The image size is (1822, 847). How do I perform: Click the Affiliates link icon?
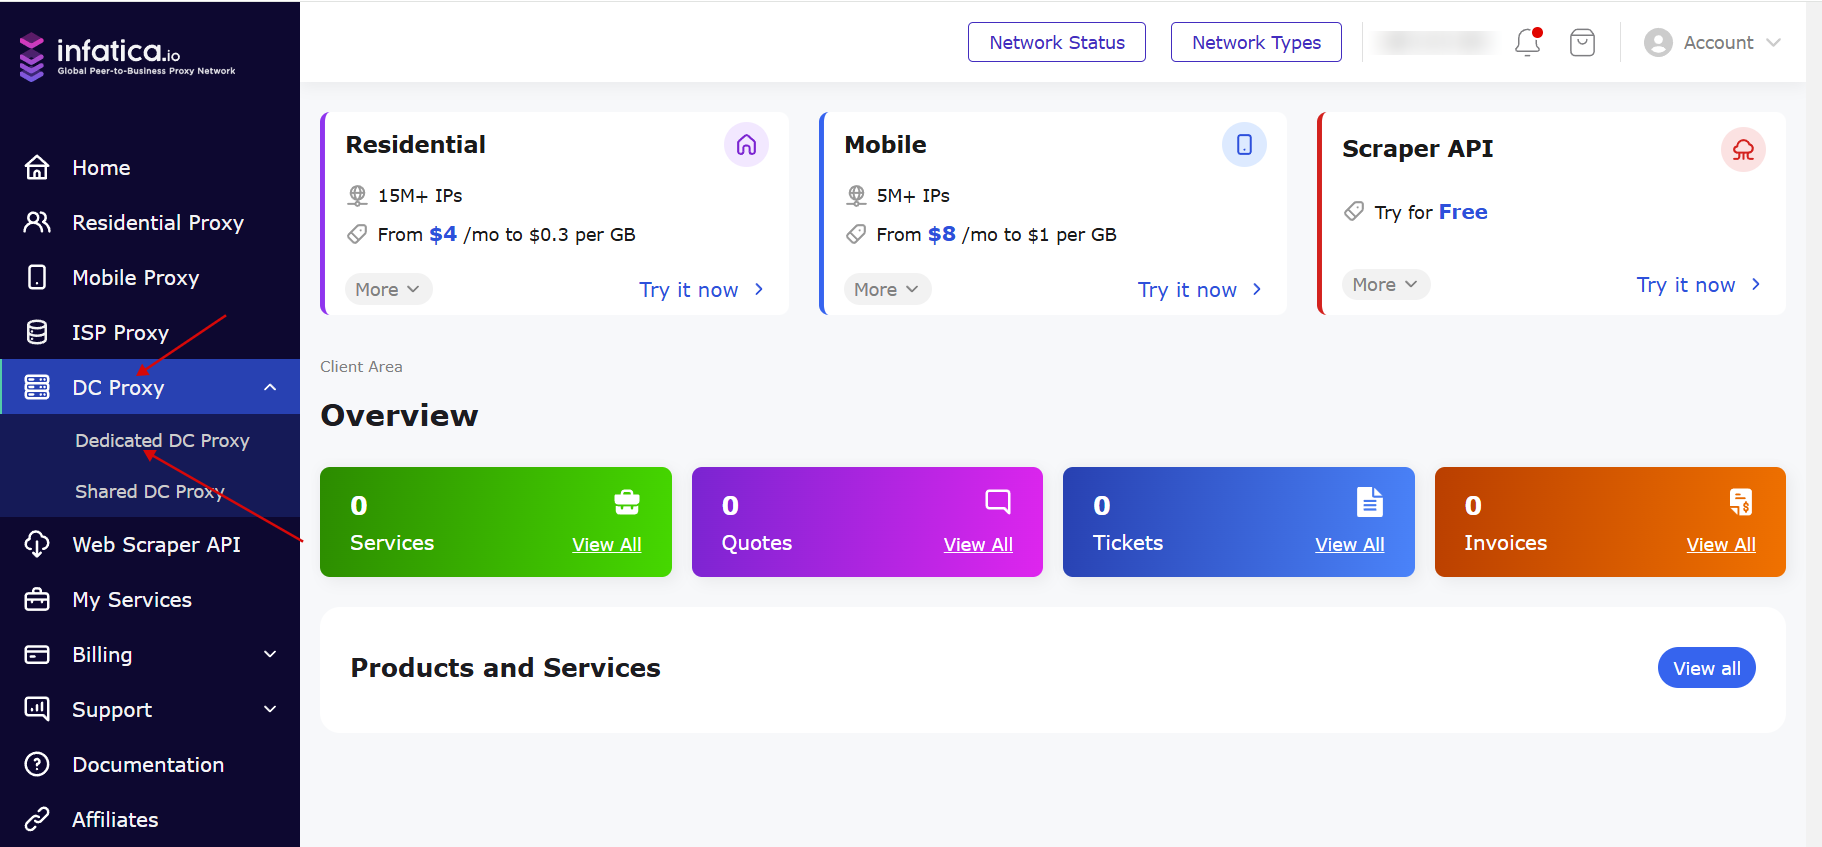click(37, 819)
